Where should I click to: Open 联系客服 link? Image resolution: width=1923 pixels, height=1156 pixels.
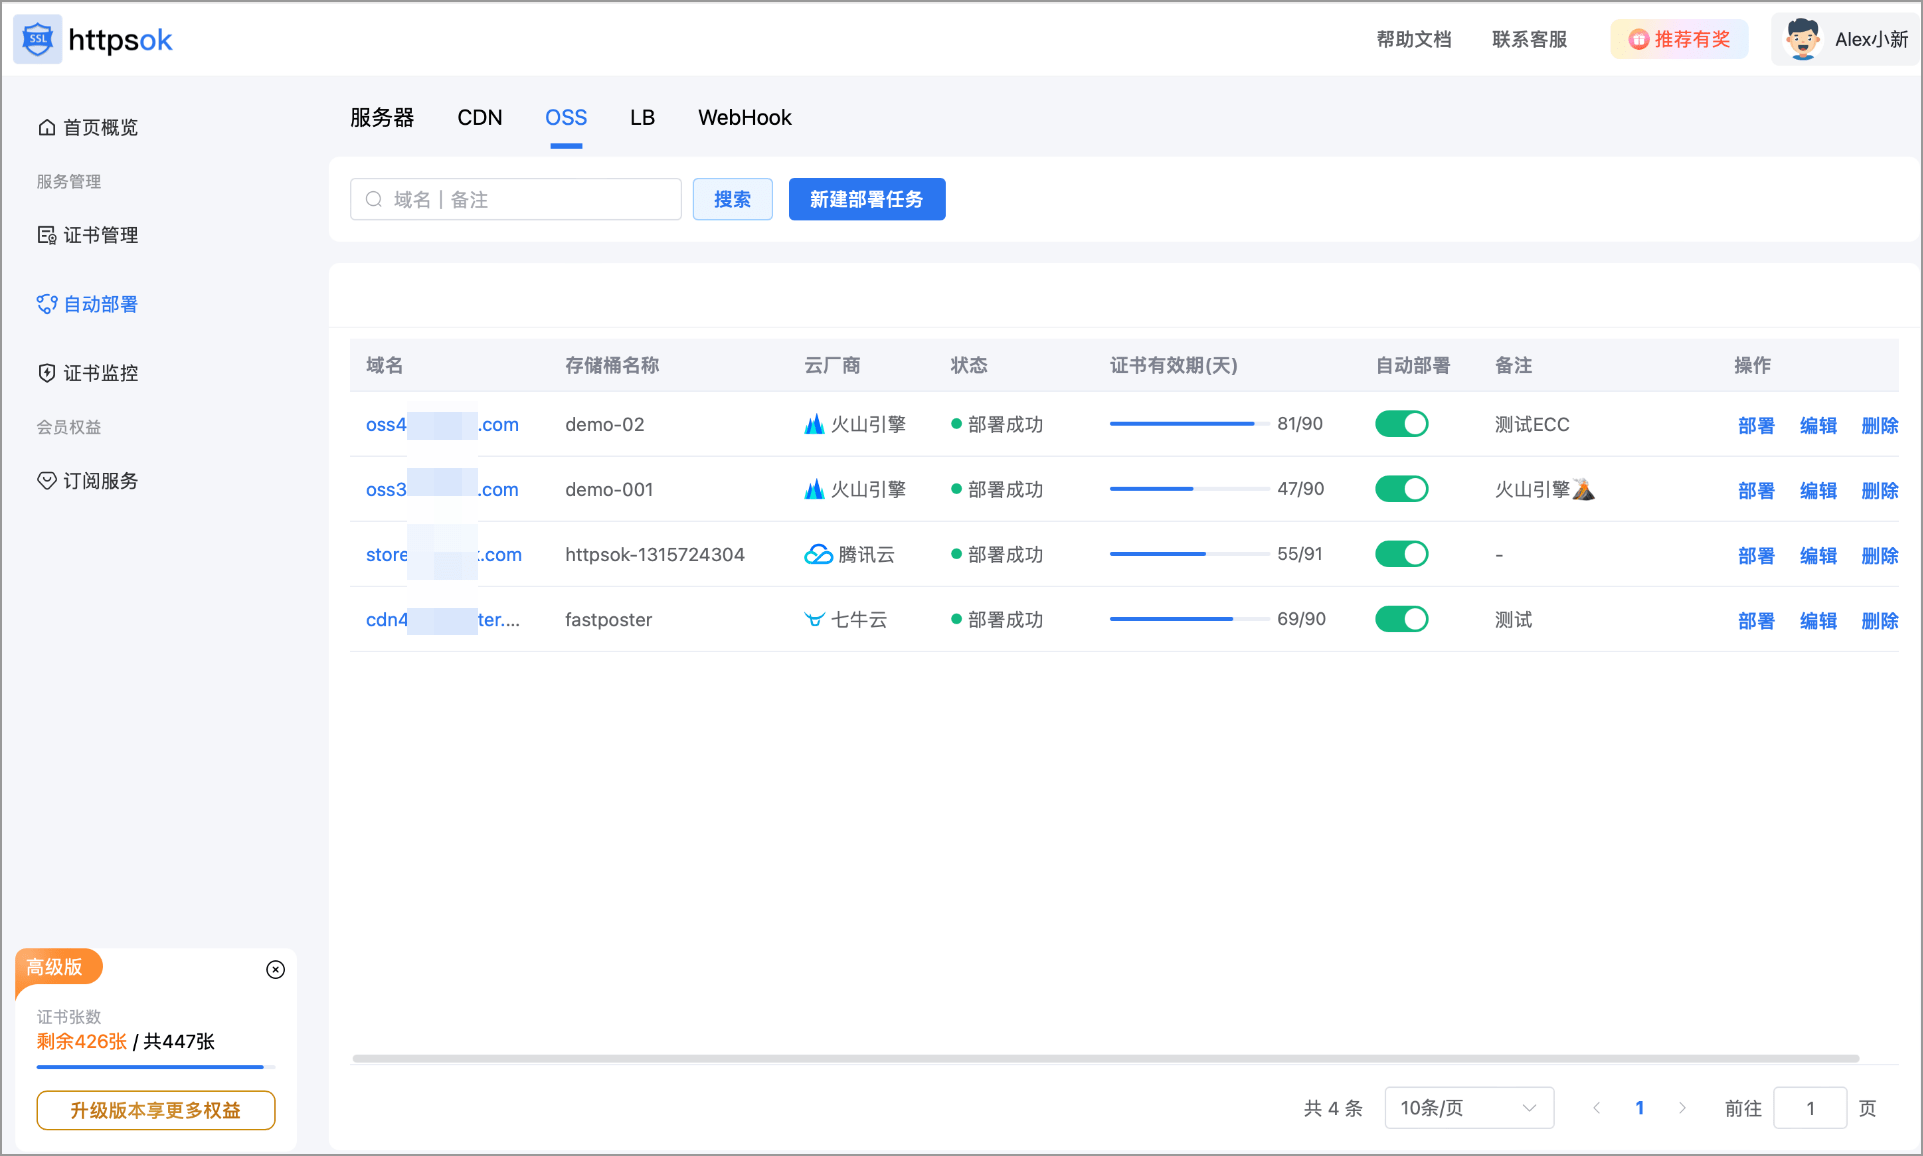point(1530,40)
